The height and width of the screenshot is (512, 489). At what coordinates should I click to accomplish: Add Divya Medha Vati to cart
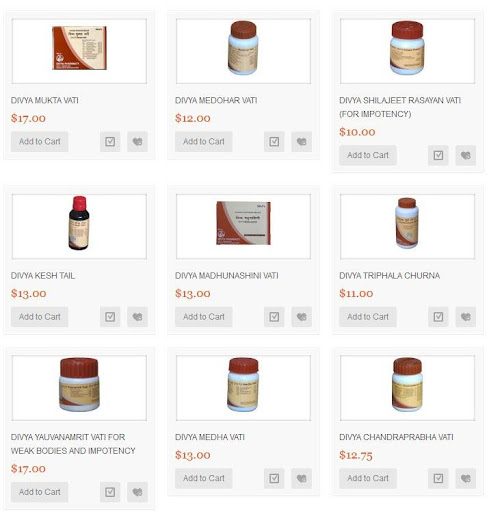[x=204, y=478]
